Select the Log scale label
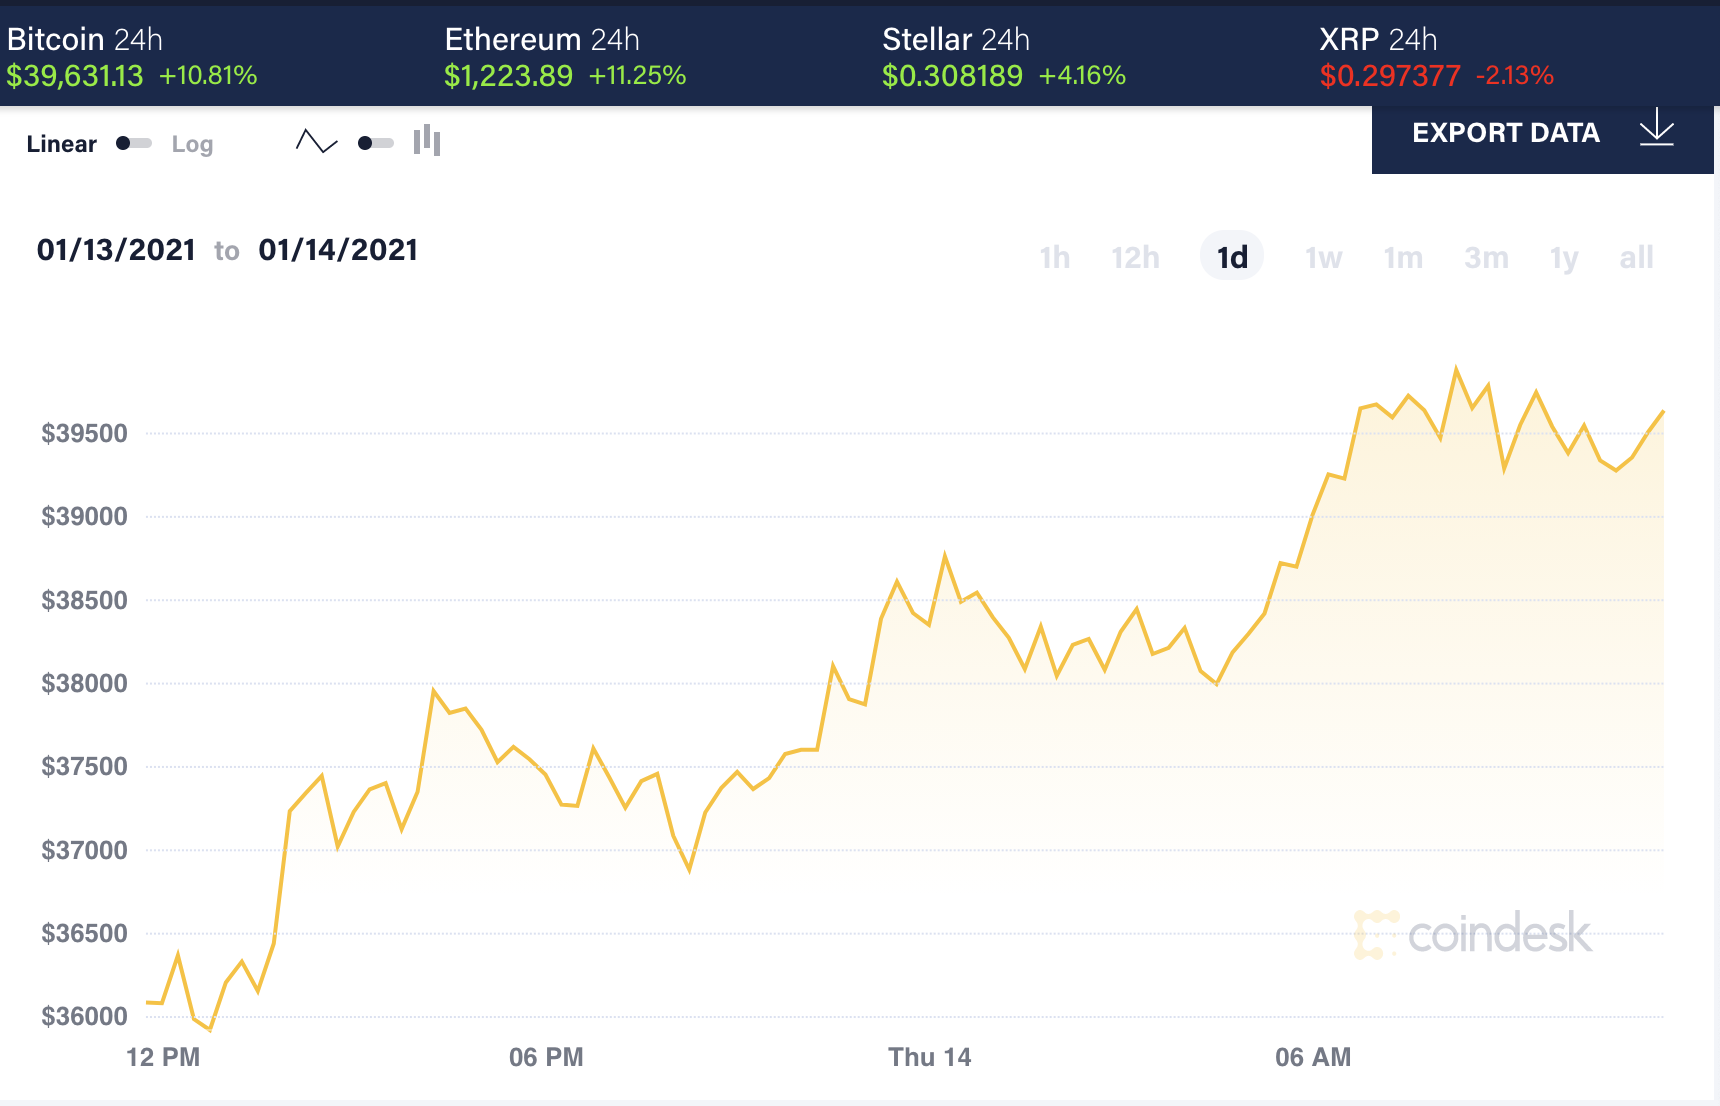Image resolution: width=1720 pixels, height=1106 pixels. 192,144
